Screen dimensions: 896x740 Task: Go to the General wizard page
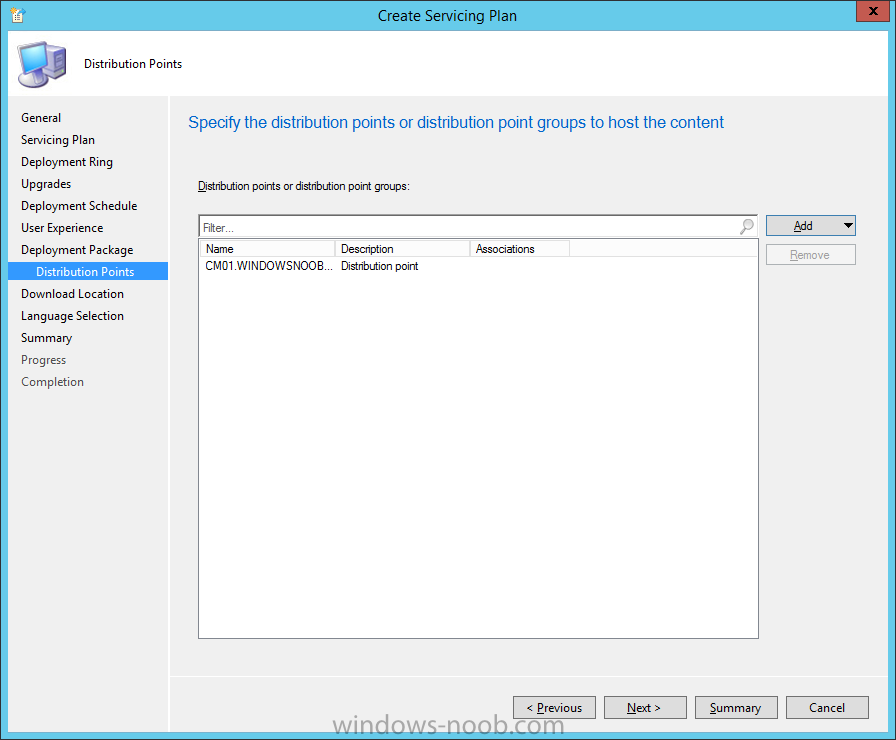pos(41,118)
